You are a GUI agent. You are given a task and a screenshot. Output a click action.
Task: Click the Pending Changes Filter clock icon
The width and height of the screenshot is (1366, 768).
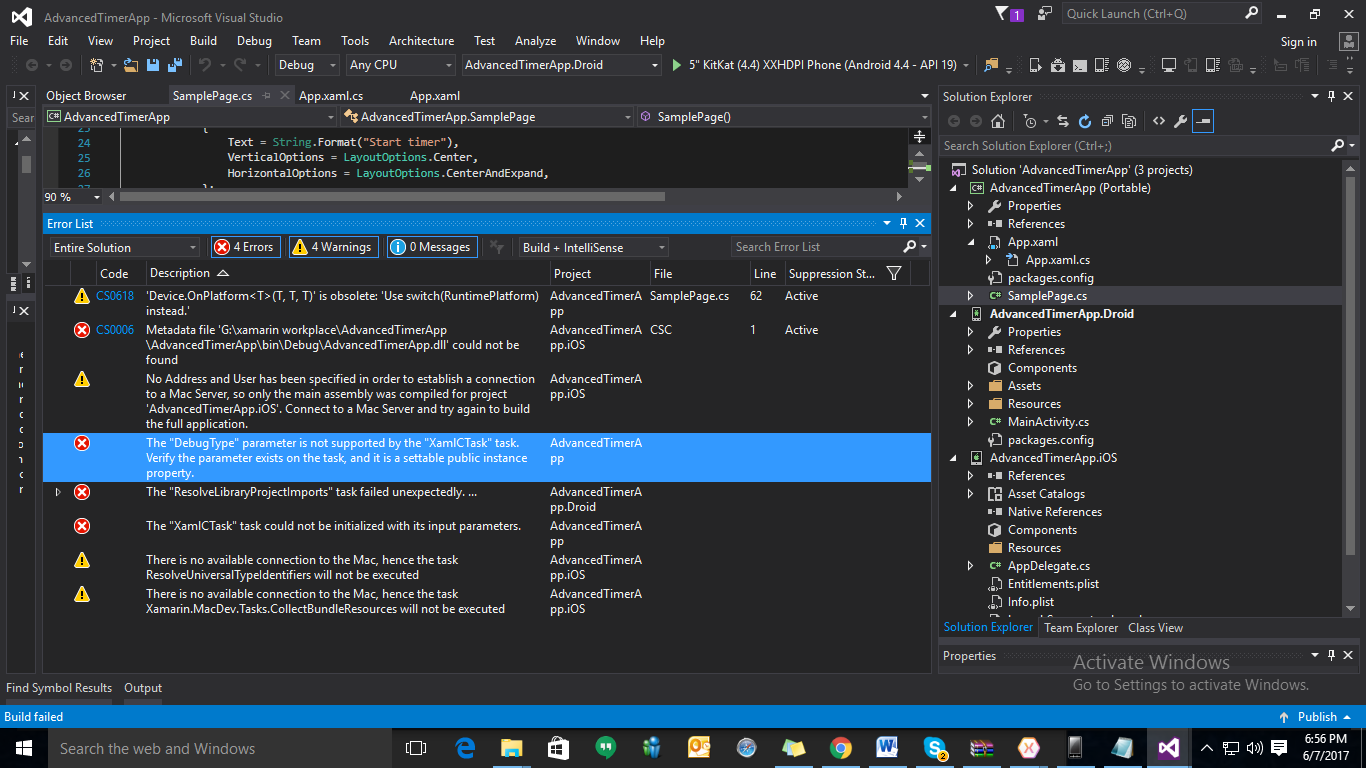click(x=1031, y=121)
